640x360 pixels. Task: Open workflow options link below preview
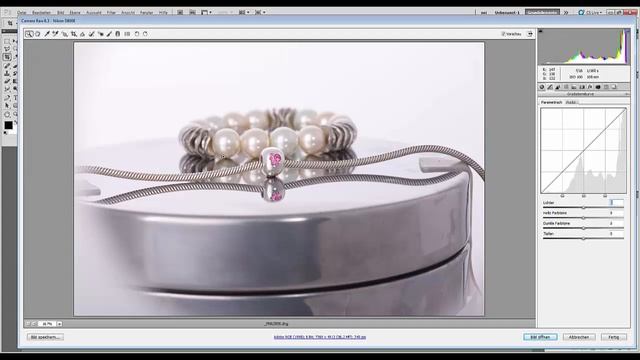(320, 337)
